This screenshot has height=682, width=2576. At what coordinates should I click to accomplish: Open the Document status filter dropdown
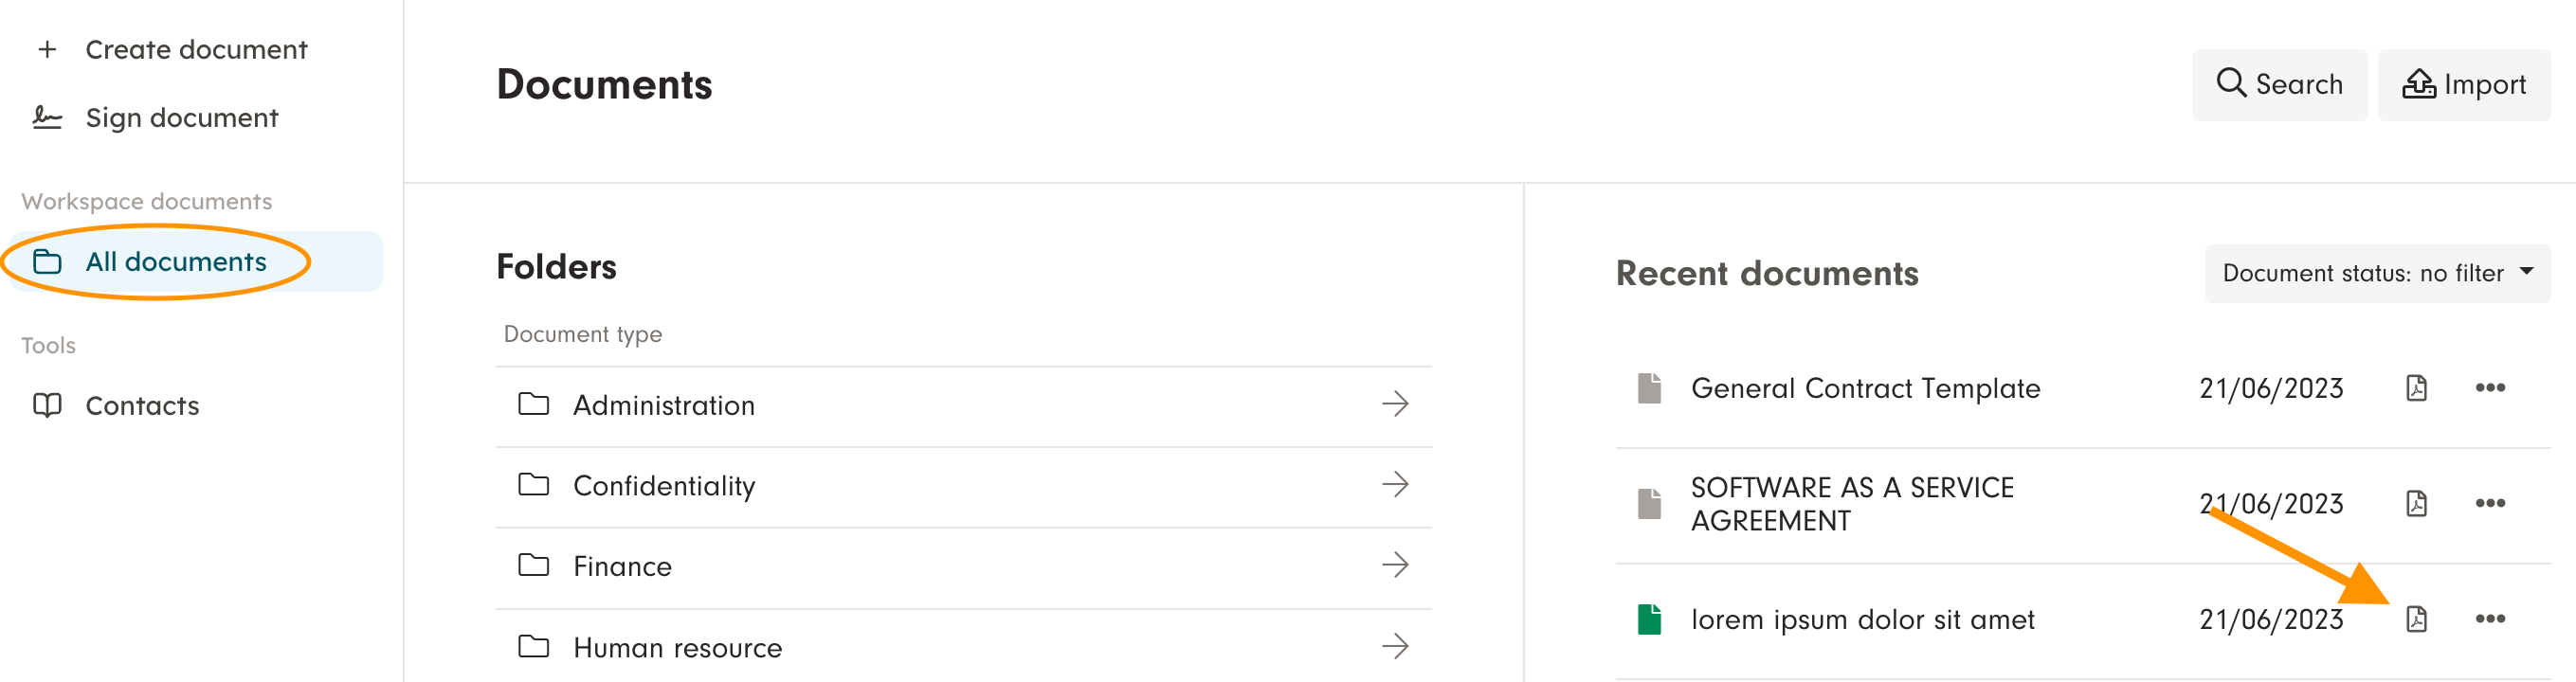[2376, 273]
